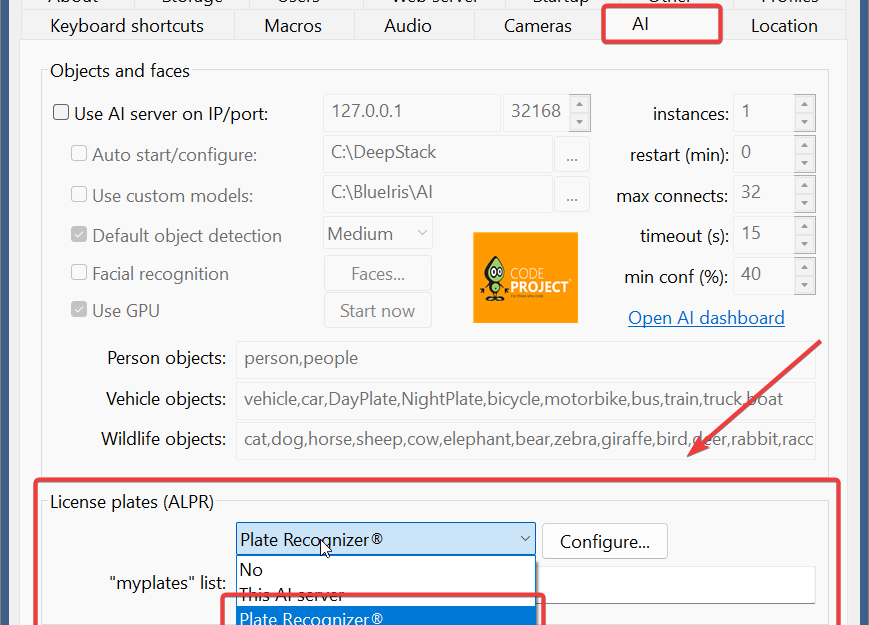Increase the max connects value

(805, 185)
